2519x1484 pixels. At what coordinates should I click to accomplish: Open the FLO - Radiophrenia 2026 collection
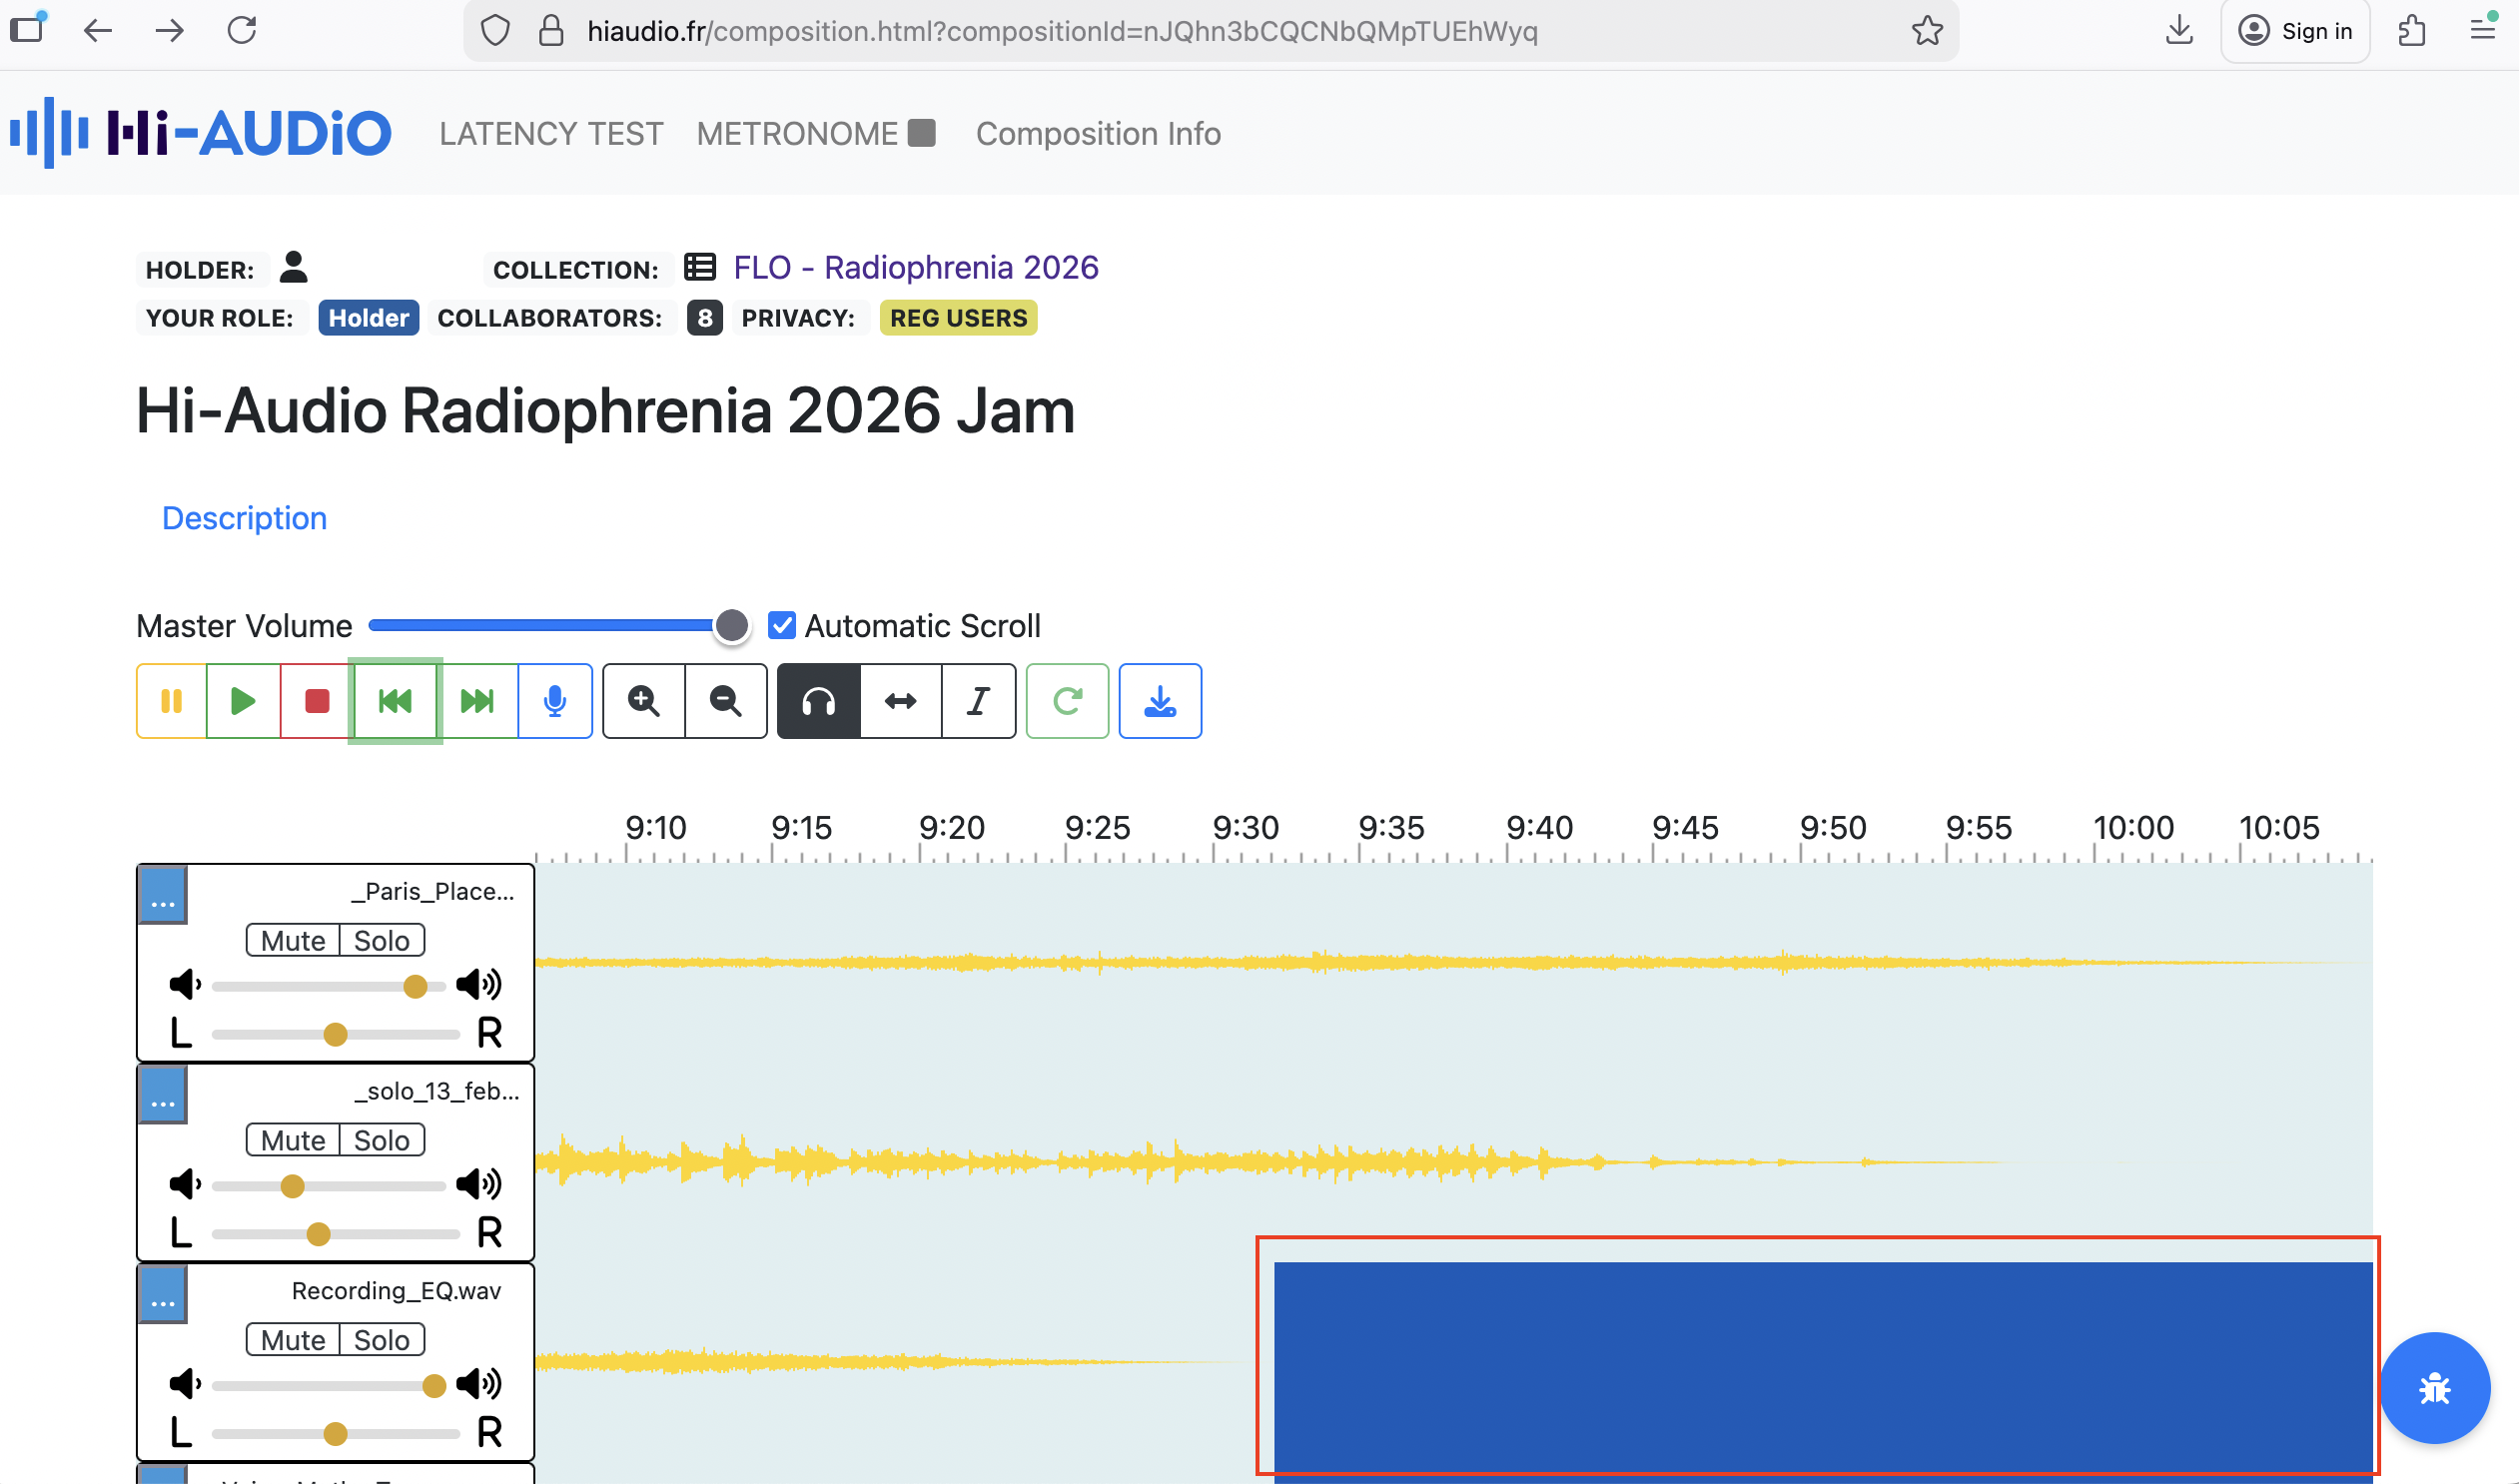tap(915, 267)
